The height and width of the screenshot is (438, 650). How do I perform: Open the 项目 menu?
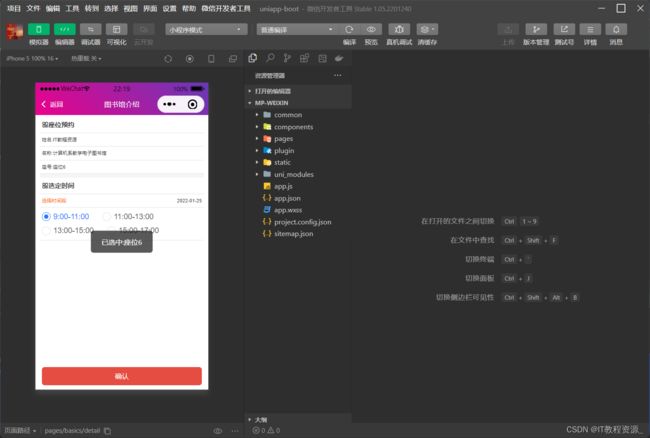coord(14,8)
